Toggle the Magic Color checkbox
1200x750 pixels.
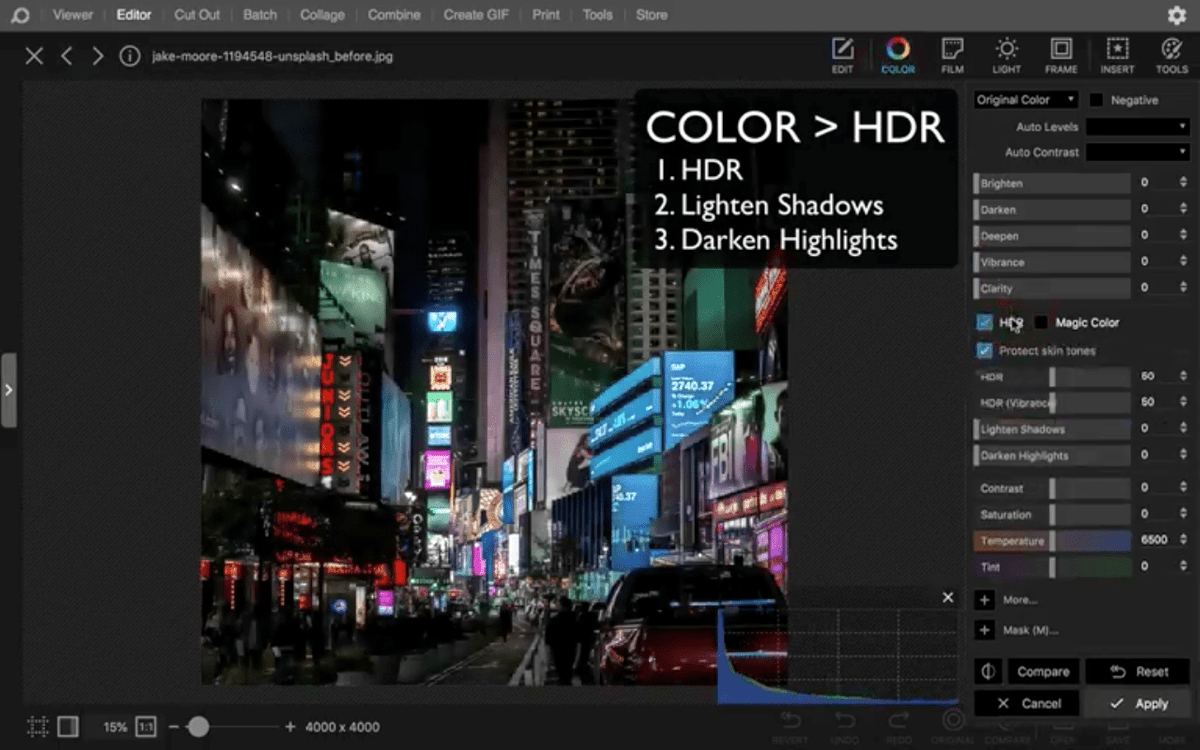pyautogui.click(x=1042, y=322)
